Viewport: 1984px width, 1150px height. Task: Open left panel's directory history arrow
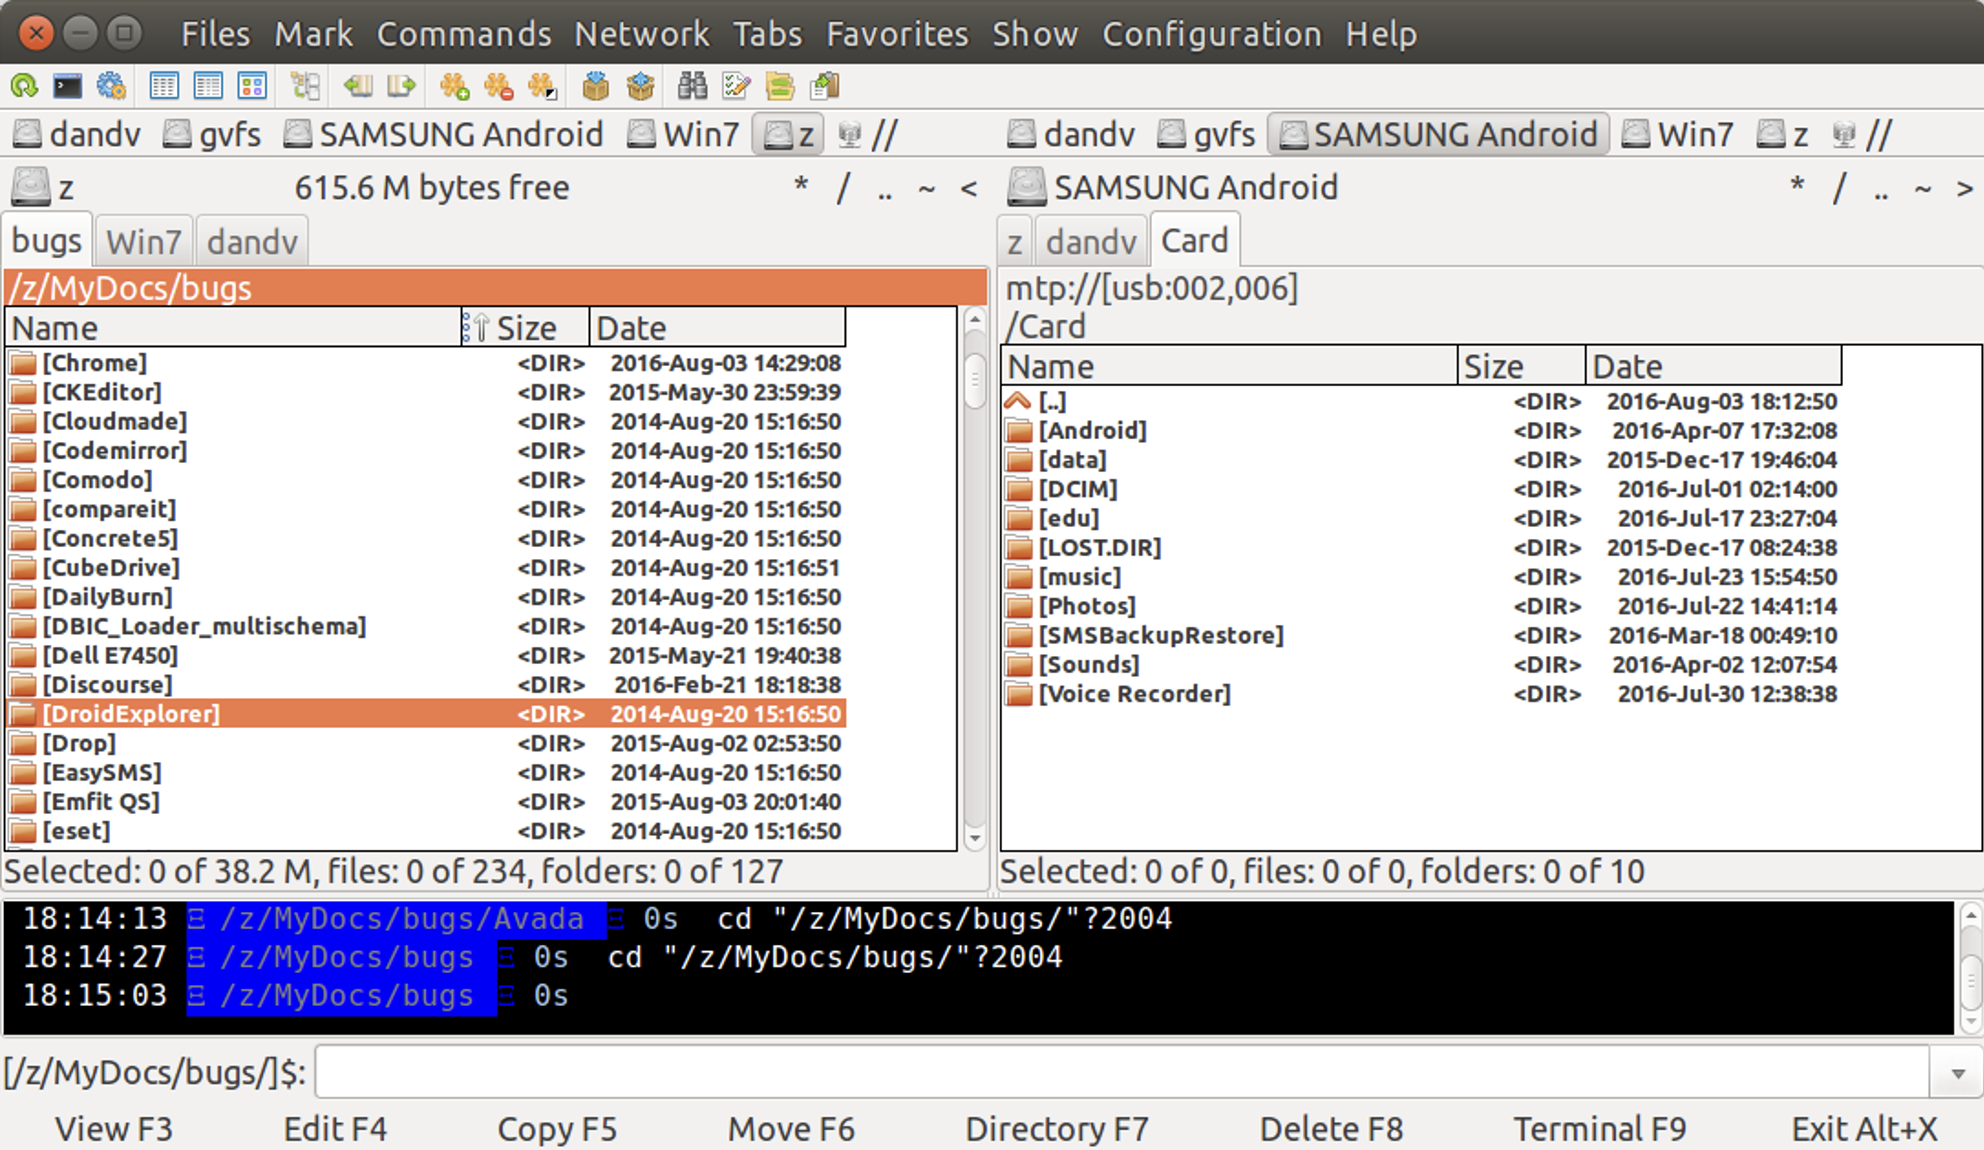tap(968, 187)
